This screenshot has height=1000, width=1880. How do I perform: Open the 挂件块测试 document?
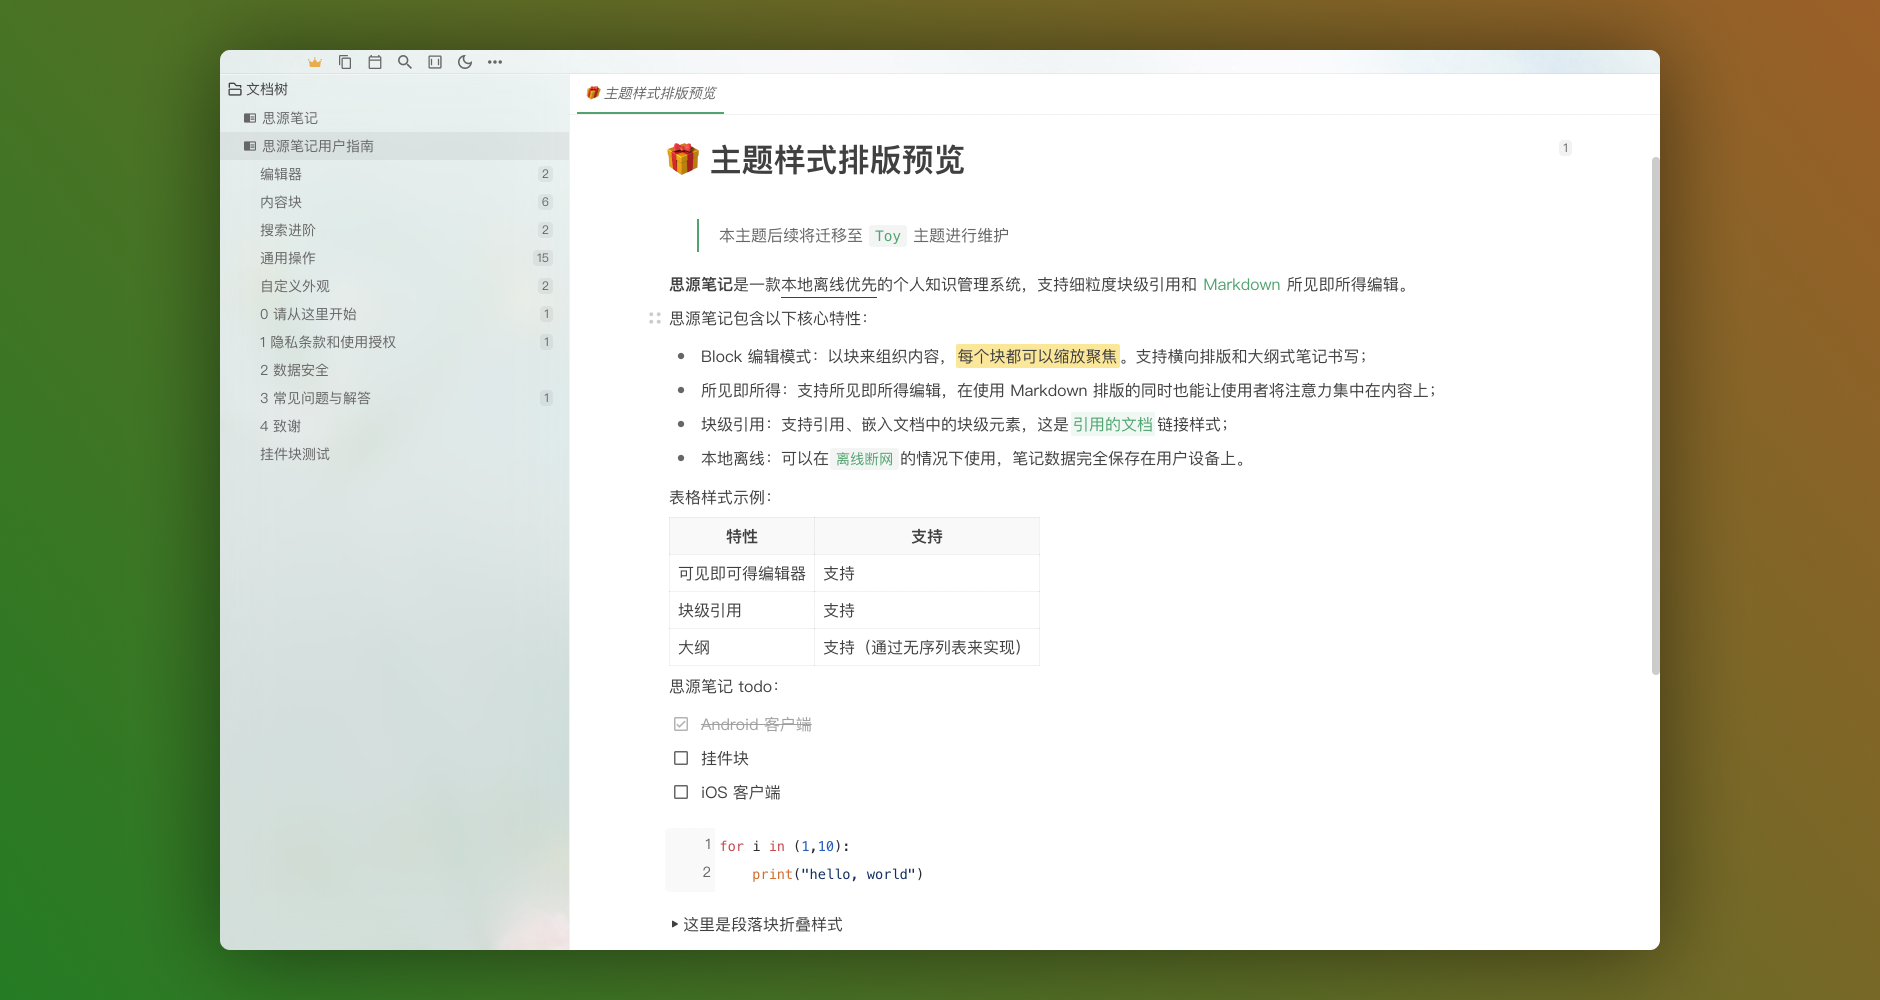click(x=395, y=454)
